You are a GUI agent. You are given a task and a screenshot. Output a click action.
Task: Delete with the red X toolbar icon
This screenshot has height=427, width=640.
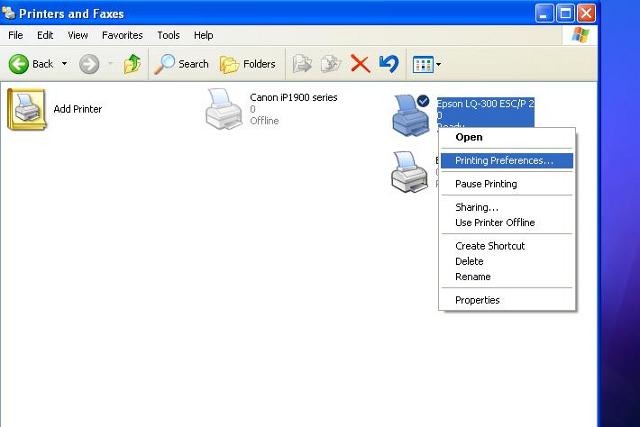[360, 64]
